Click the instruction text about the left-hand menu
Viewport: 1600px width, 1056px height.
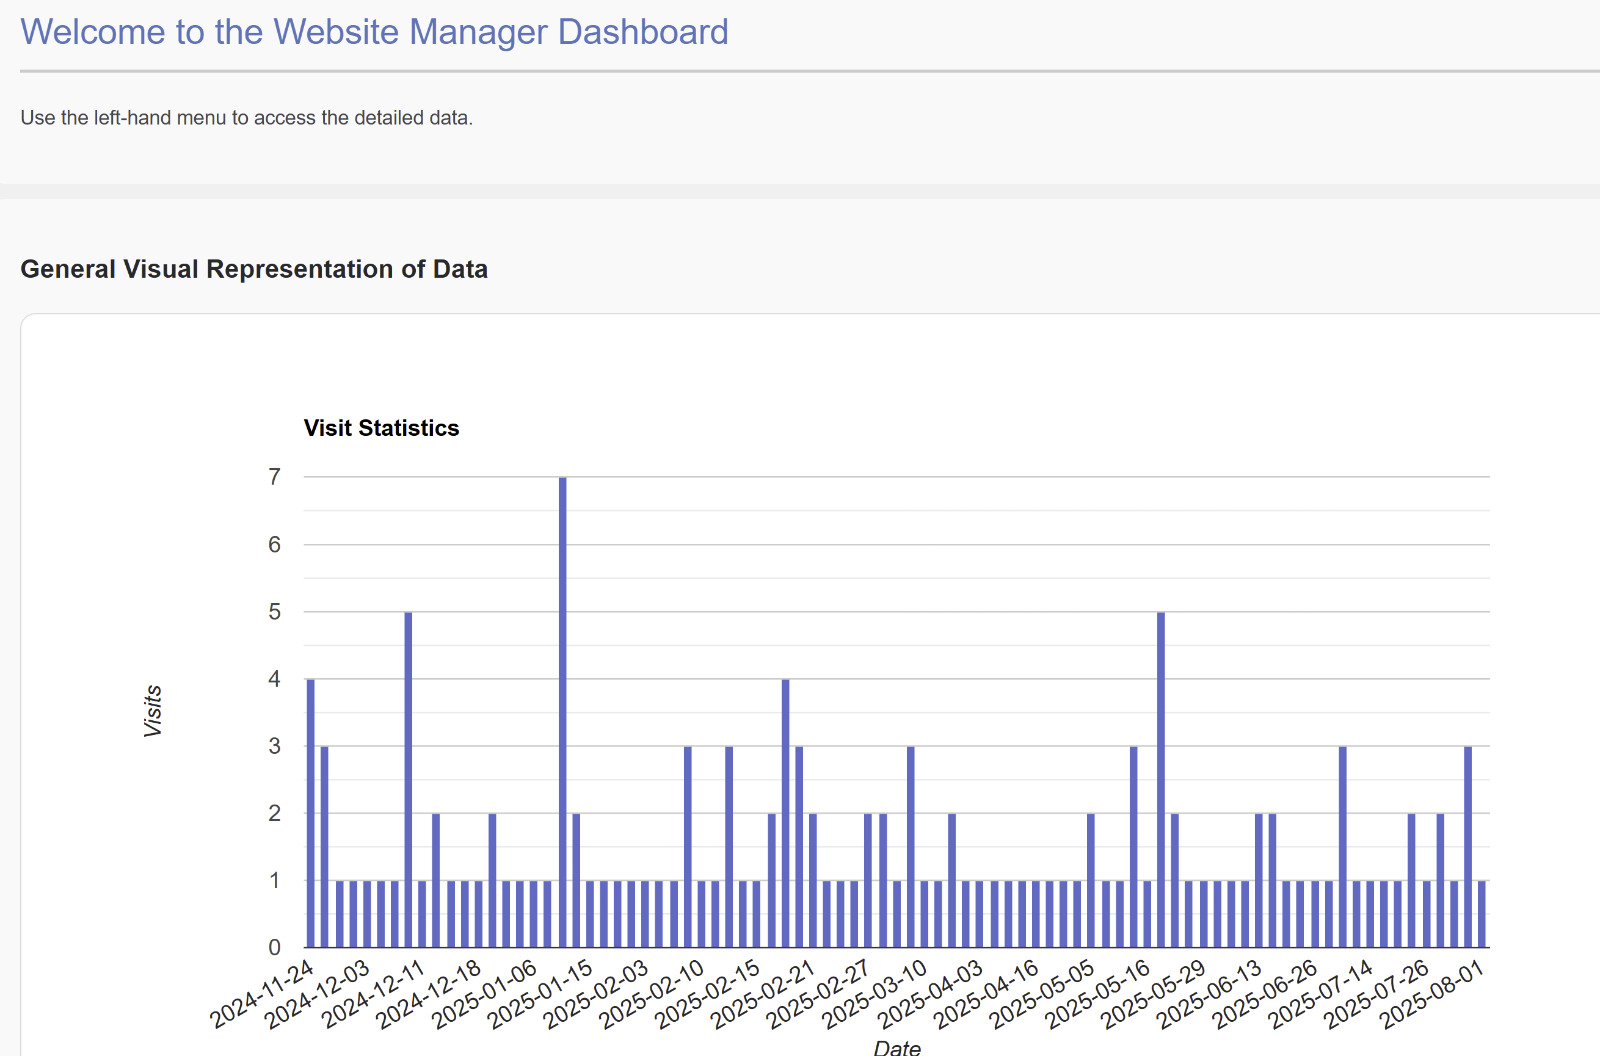click(x=246, y=117)
